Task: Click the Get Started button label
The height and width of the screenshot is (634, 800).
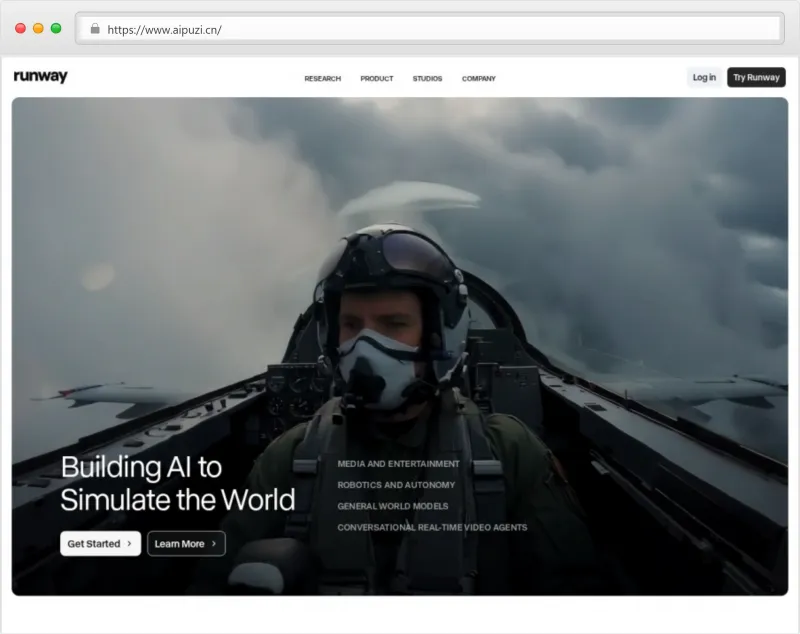Action: tap(93, 544)
